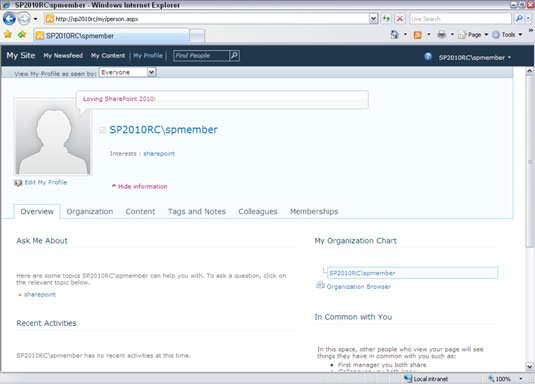Click the Recent Activities heading
Screen dimensions: 535x384
click(46, 323)
